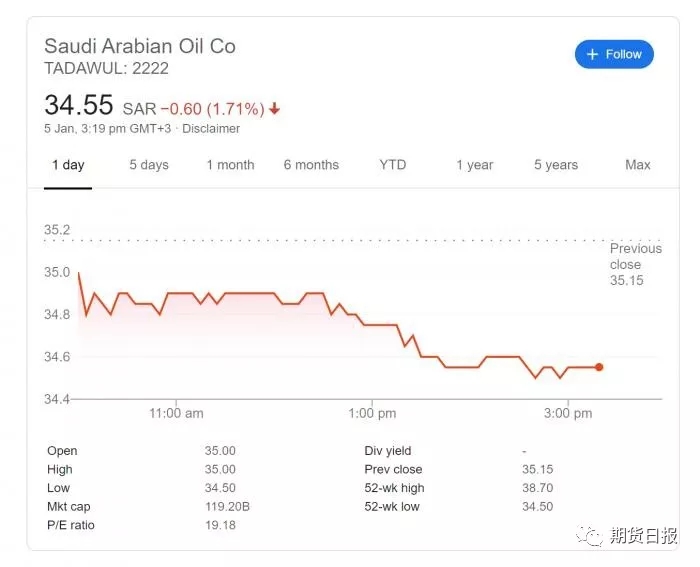Click the Mkt cap value 119.20B
This screenshot has height=567, width=700.
point(227,507)
